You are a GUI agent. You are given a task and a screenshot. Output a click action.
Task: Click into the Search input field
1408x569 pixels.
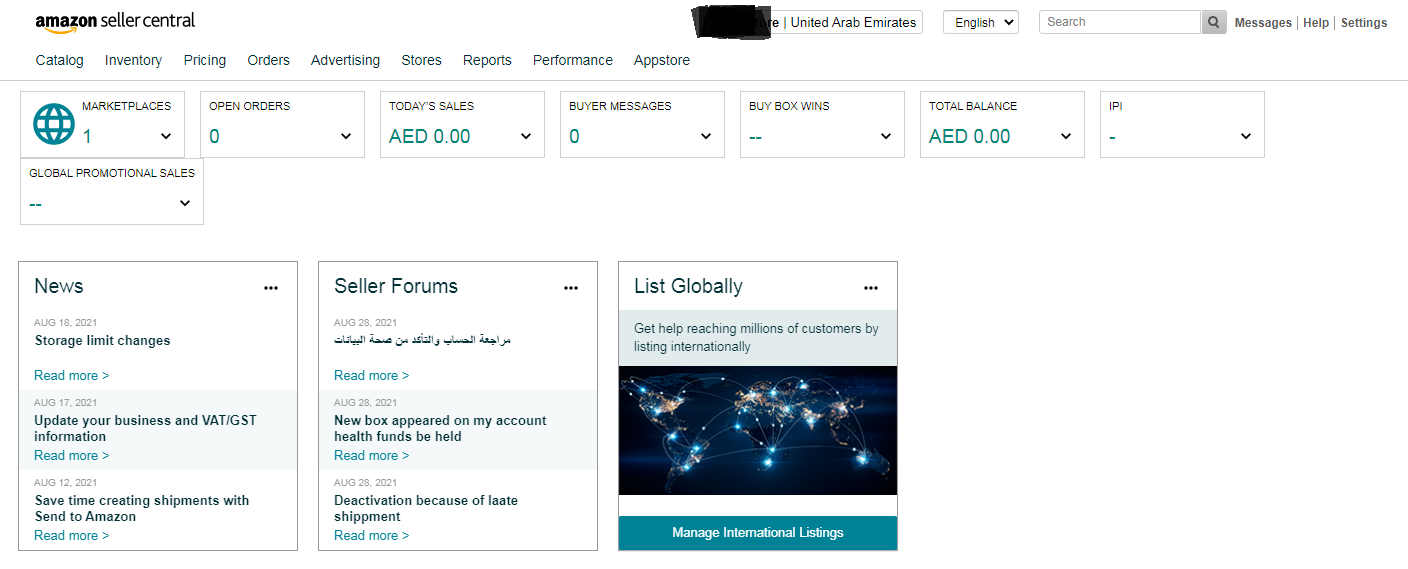[1120, 22]
